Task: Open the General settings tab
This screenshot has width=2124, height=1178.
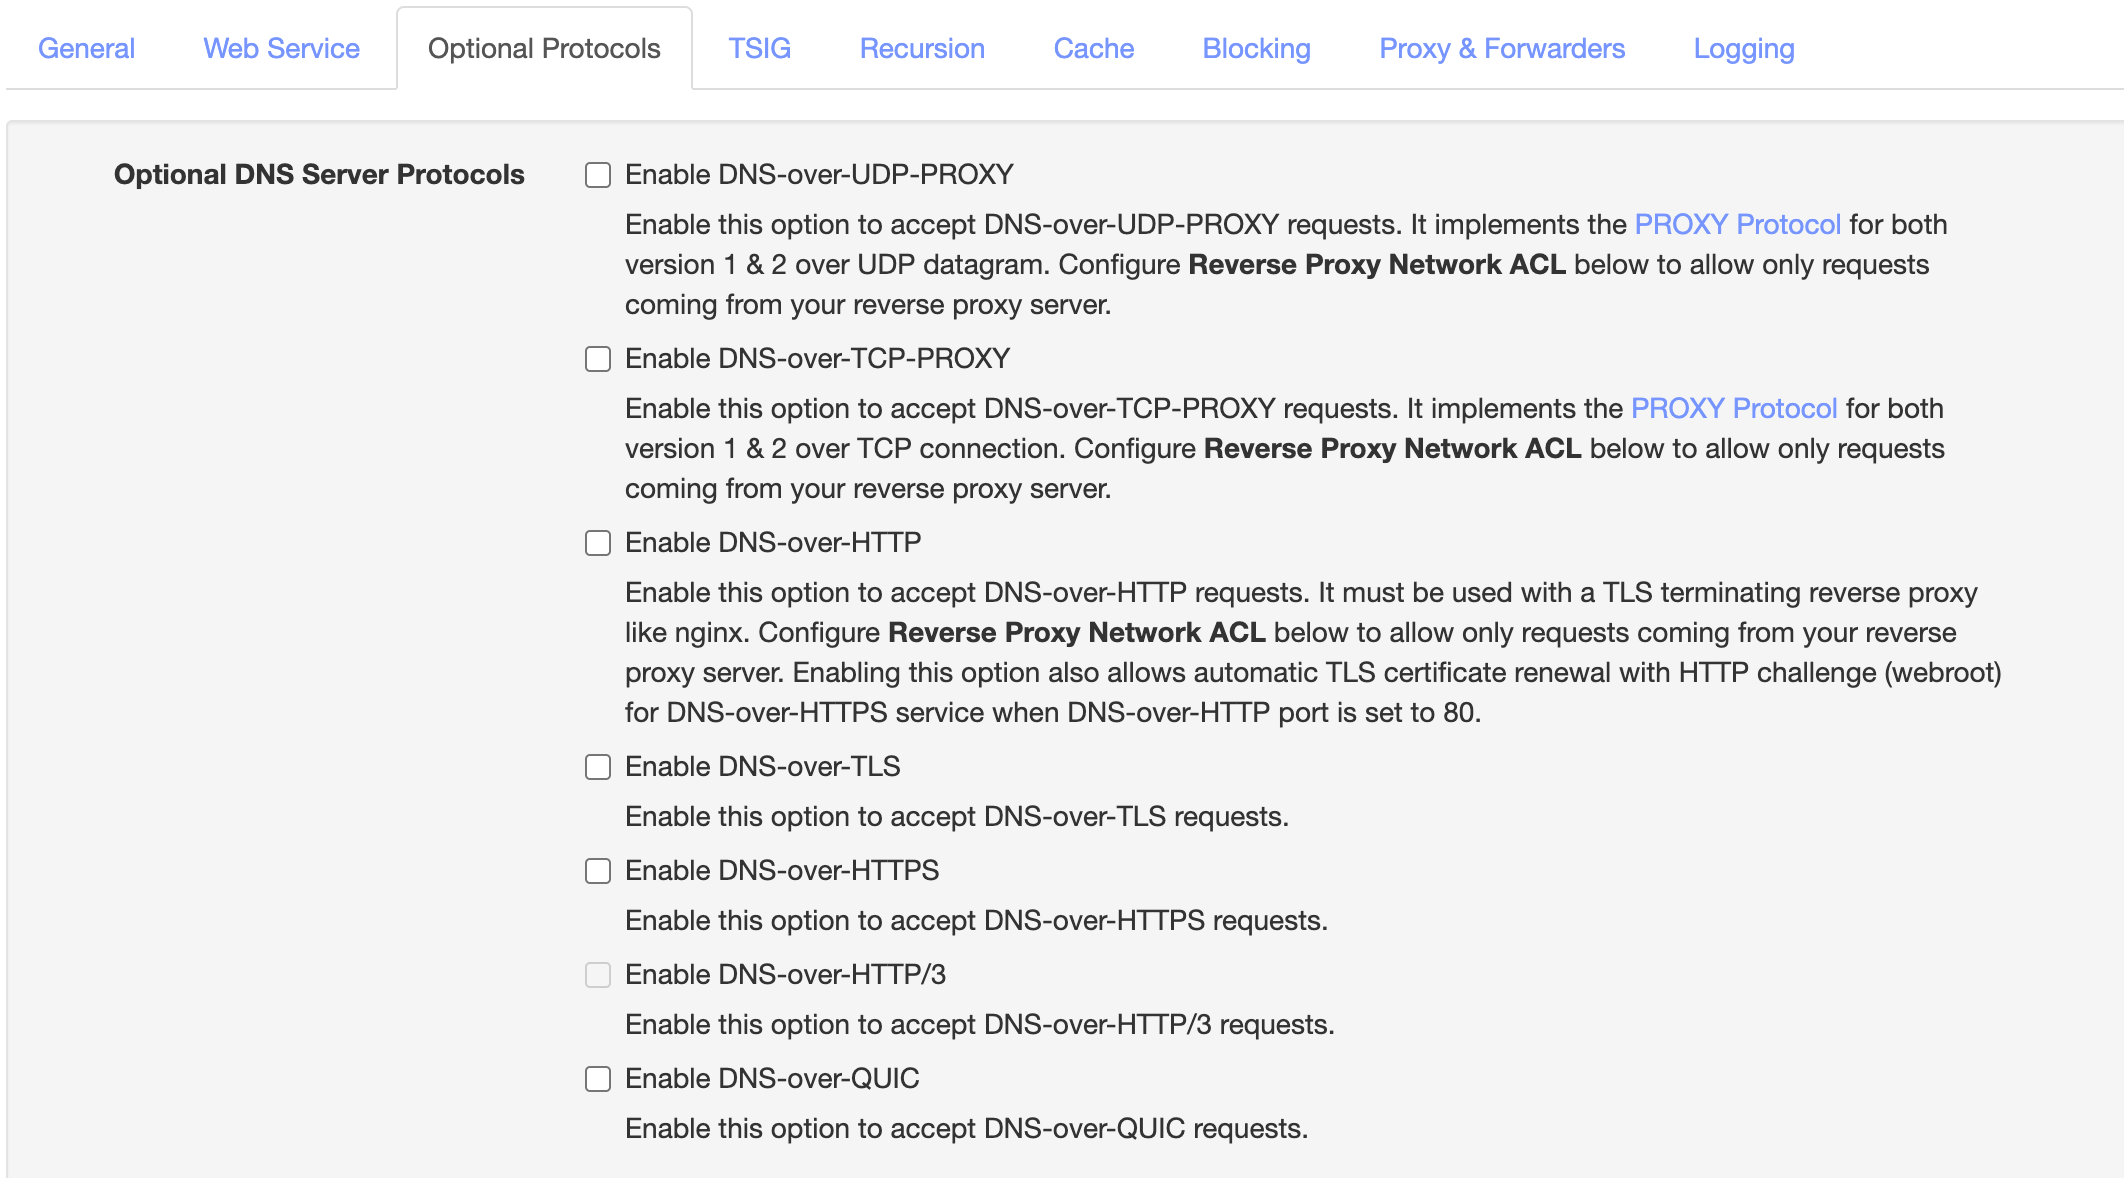Action: tap(86, 48)
